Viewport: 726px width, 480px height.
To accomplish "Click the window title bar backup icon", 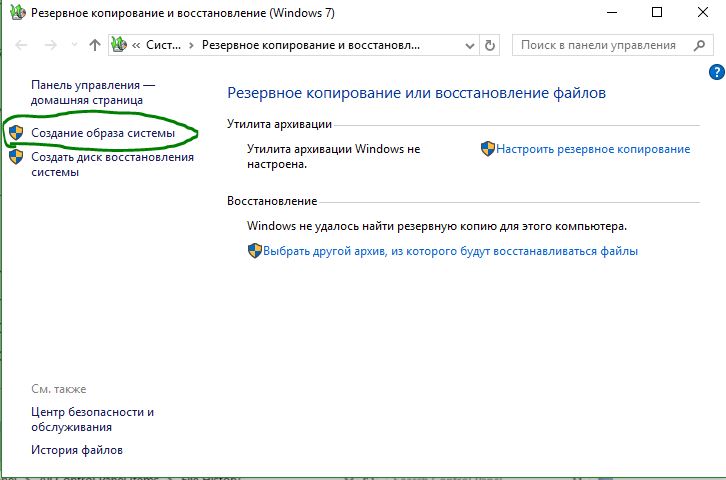I will point(18,12).
